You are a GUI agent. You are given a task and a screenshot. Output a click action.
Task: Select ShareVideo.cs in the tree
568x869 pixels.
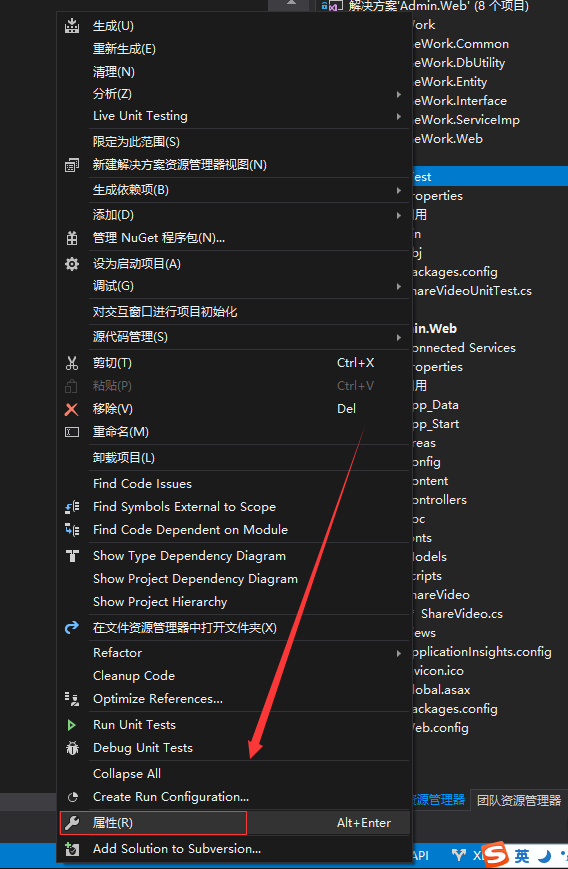(x=462, y=614)
